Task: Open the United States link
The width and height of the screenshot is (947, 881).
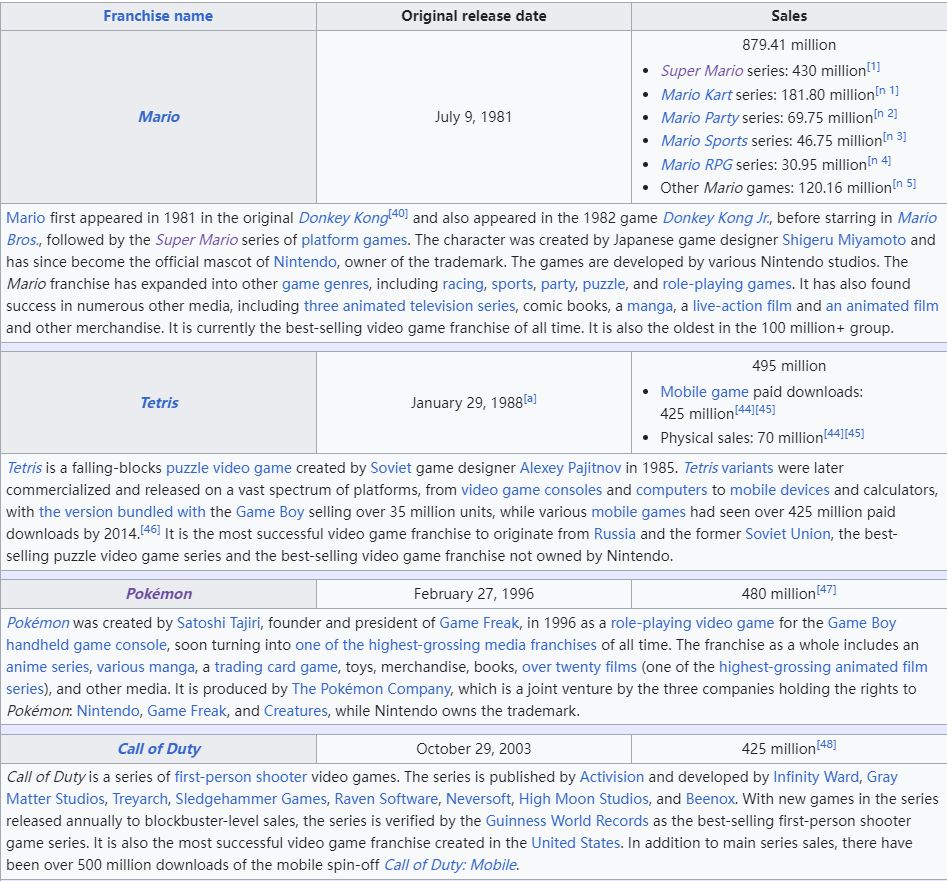Action: [x=576, y=843]
